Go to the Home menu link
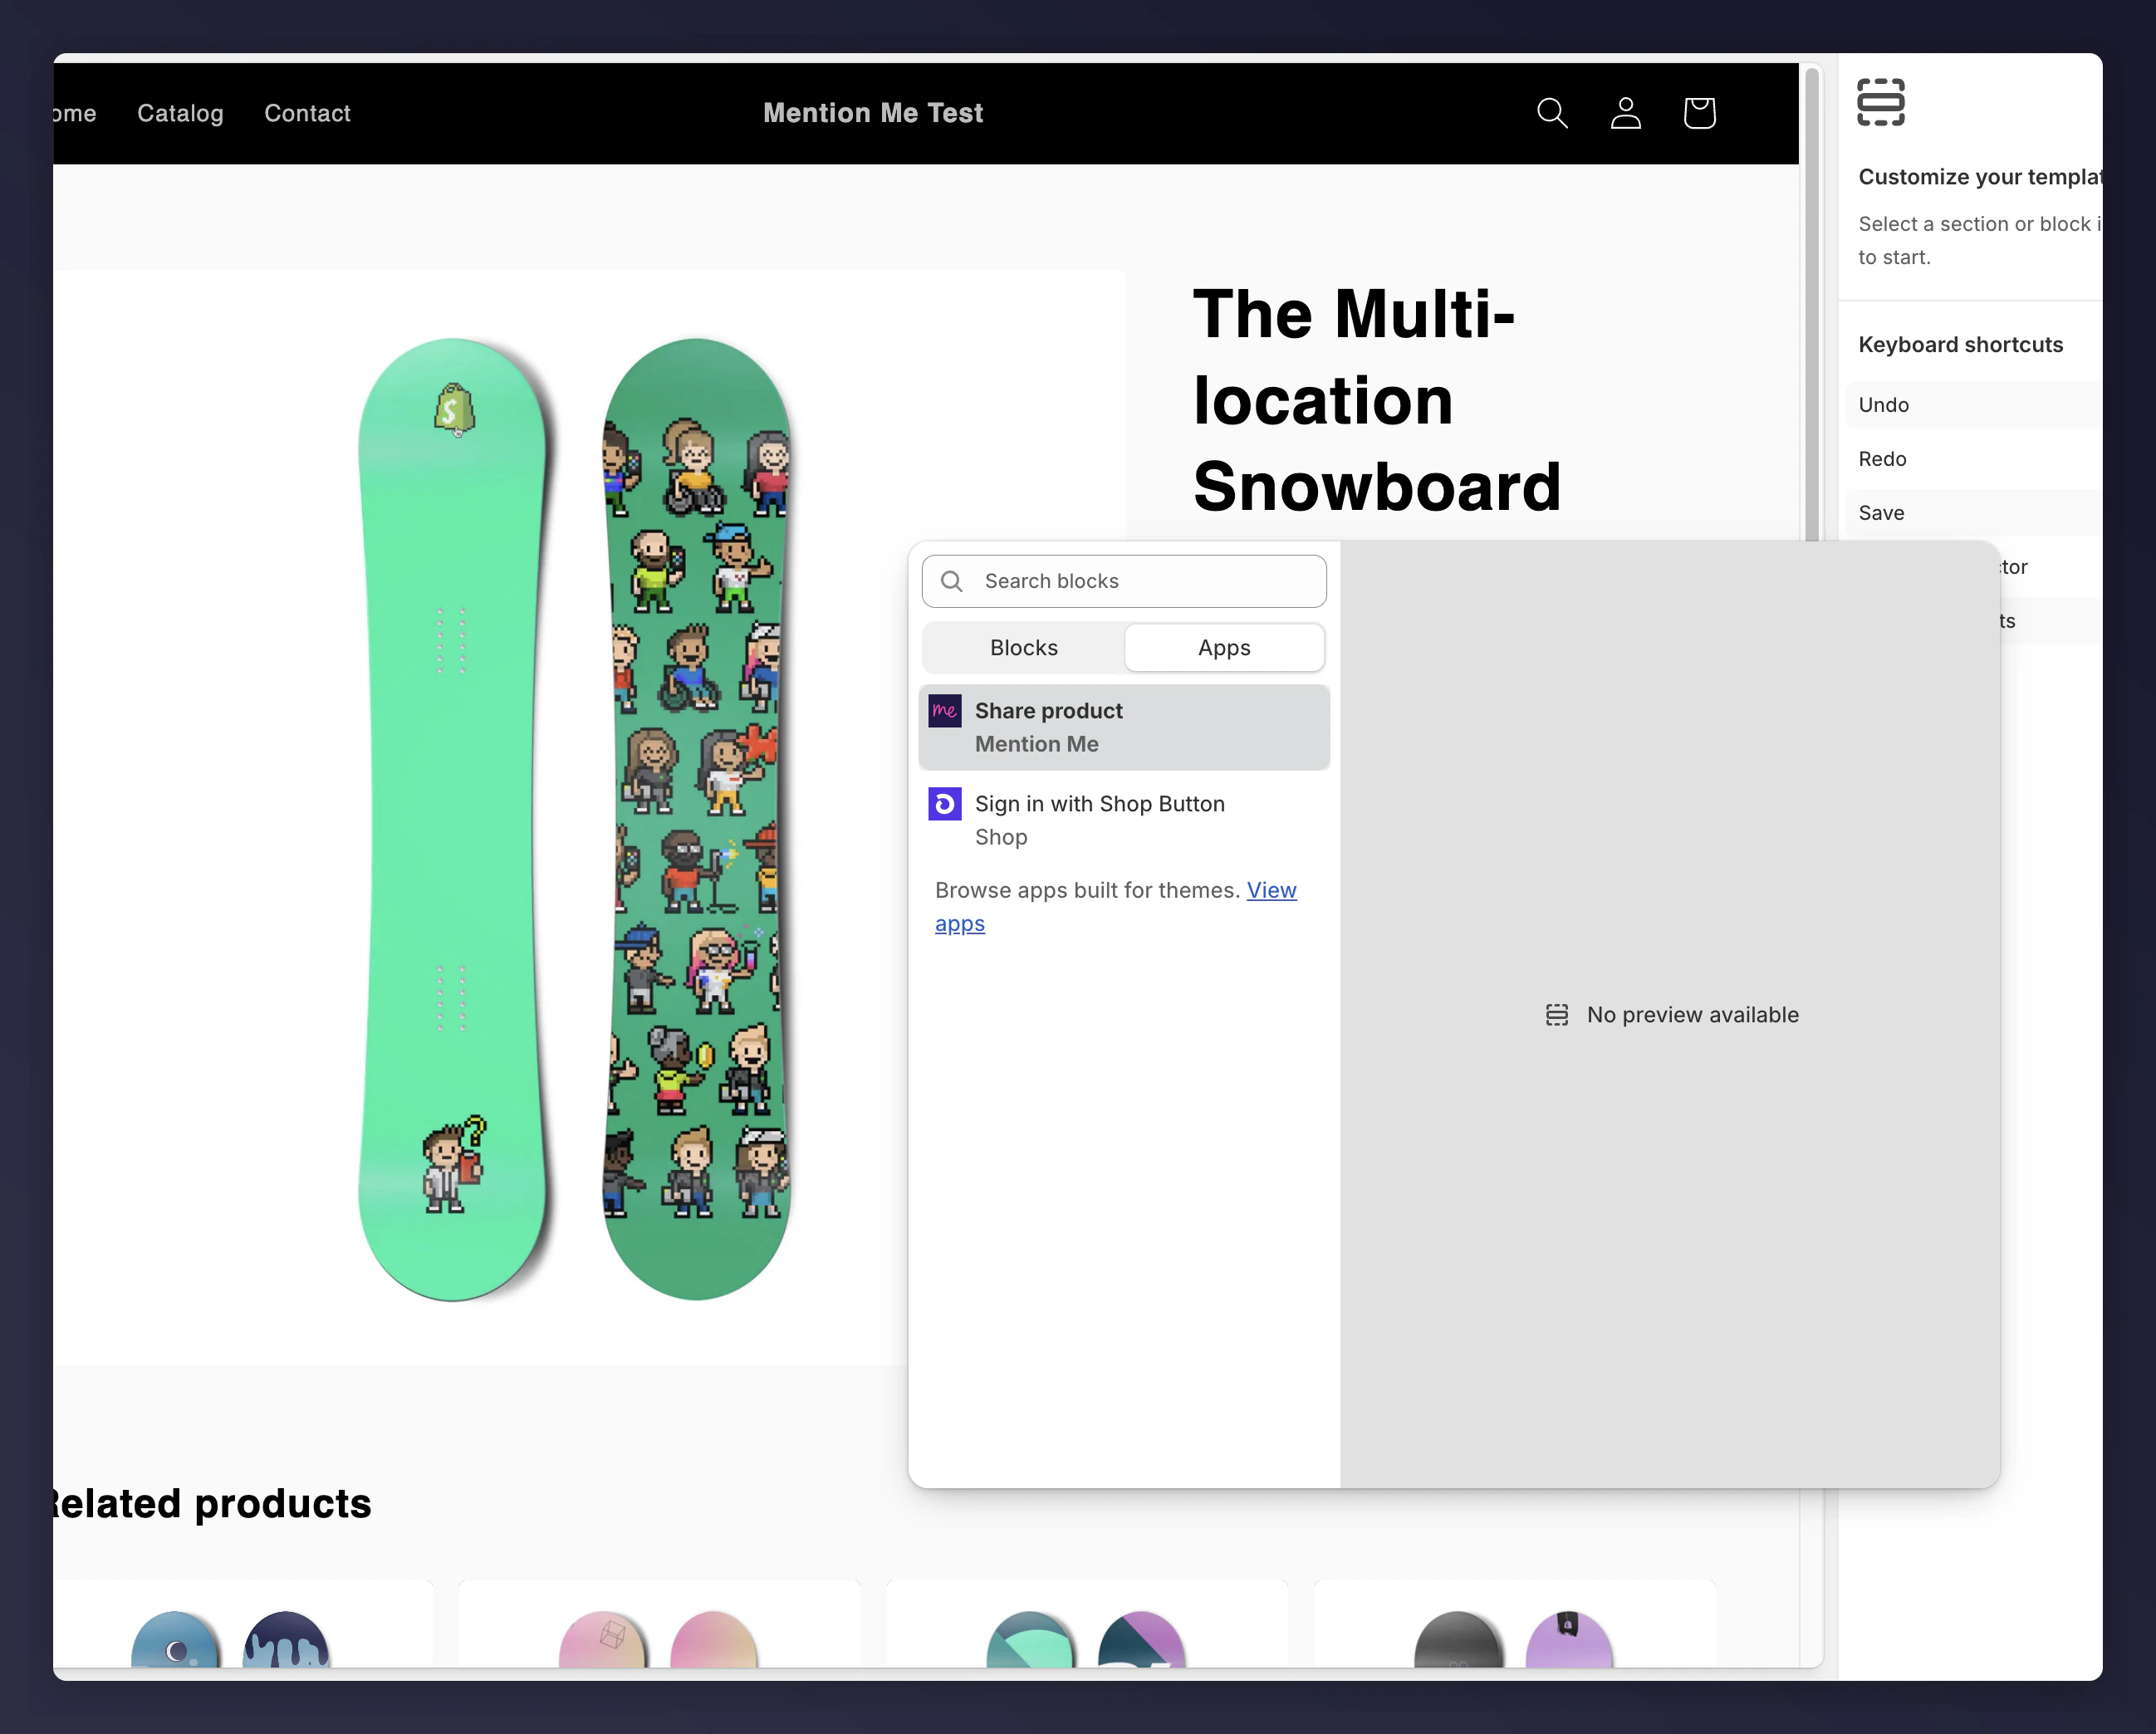The height and width of the screenshot is (1734, 2156). click(75, 113)
